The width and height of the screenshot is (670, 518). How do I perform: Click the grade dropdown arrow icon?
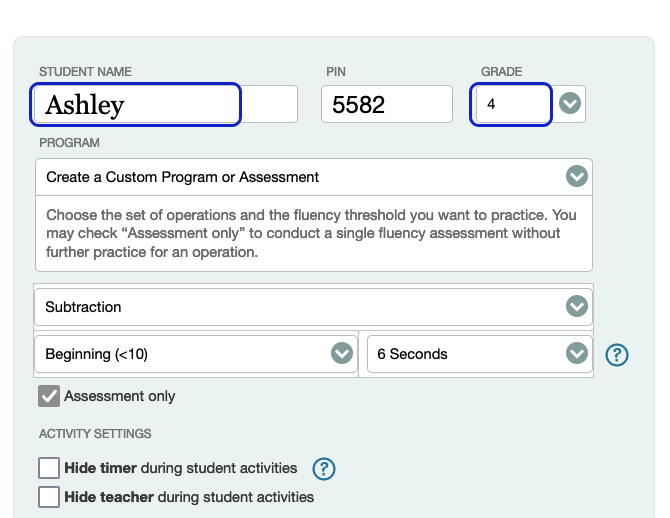[570, 104]
